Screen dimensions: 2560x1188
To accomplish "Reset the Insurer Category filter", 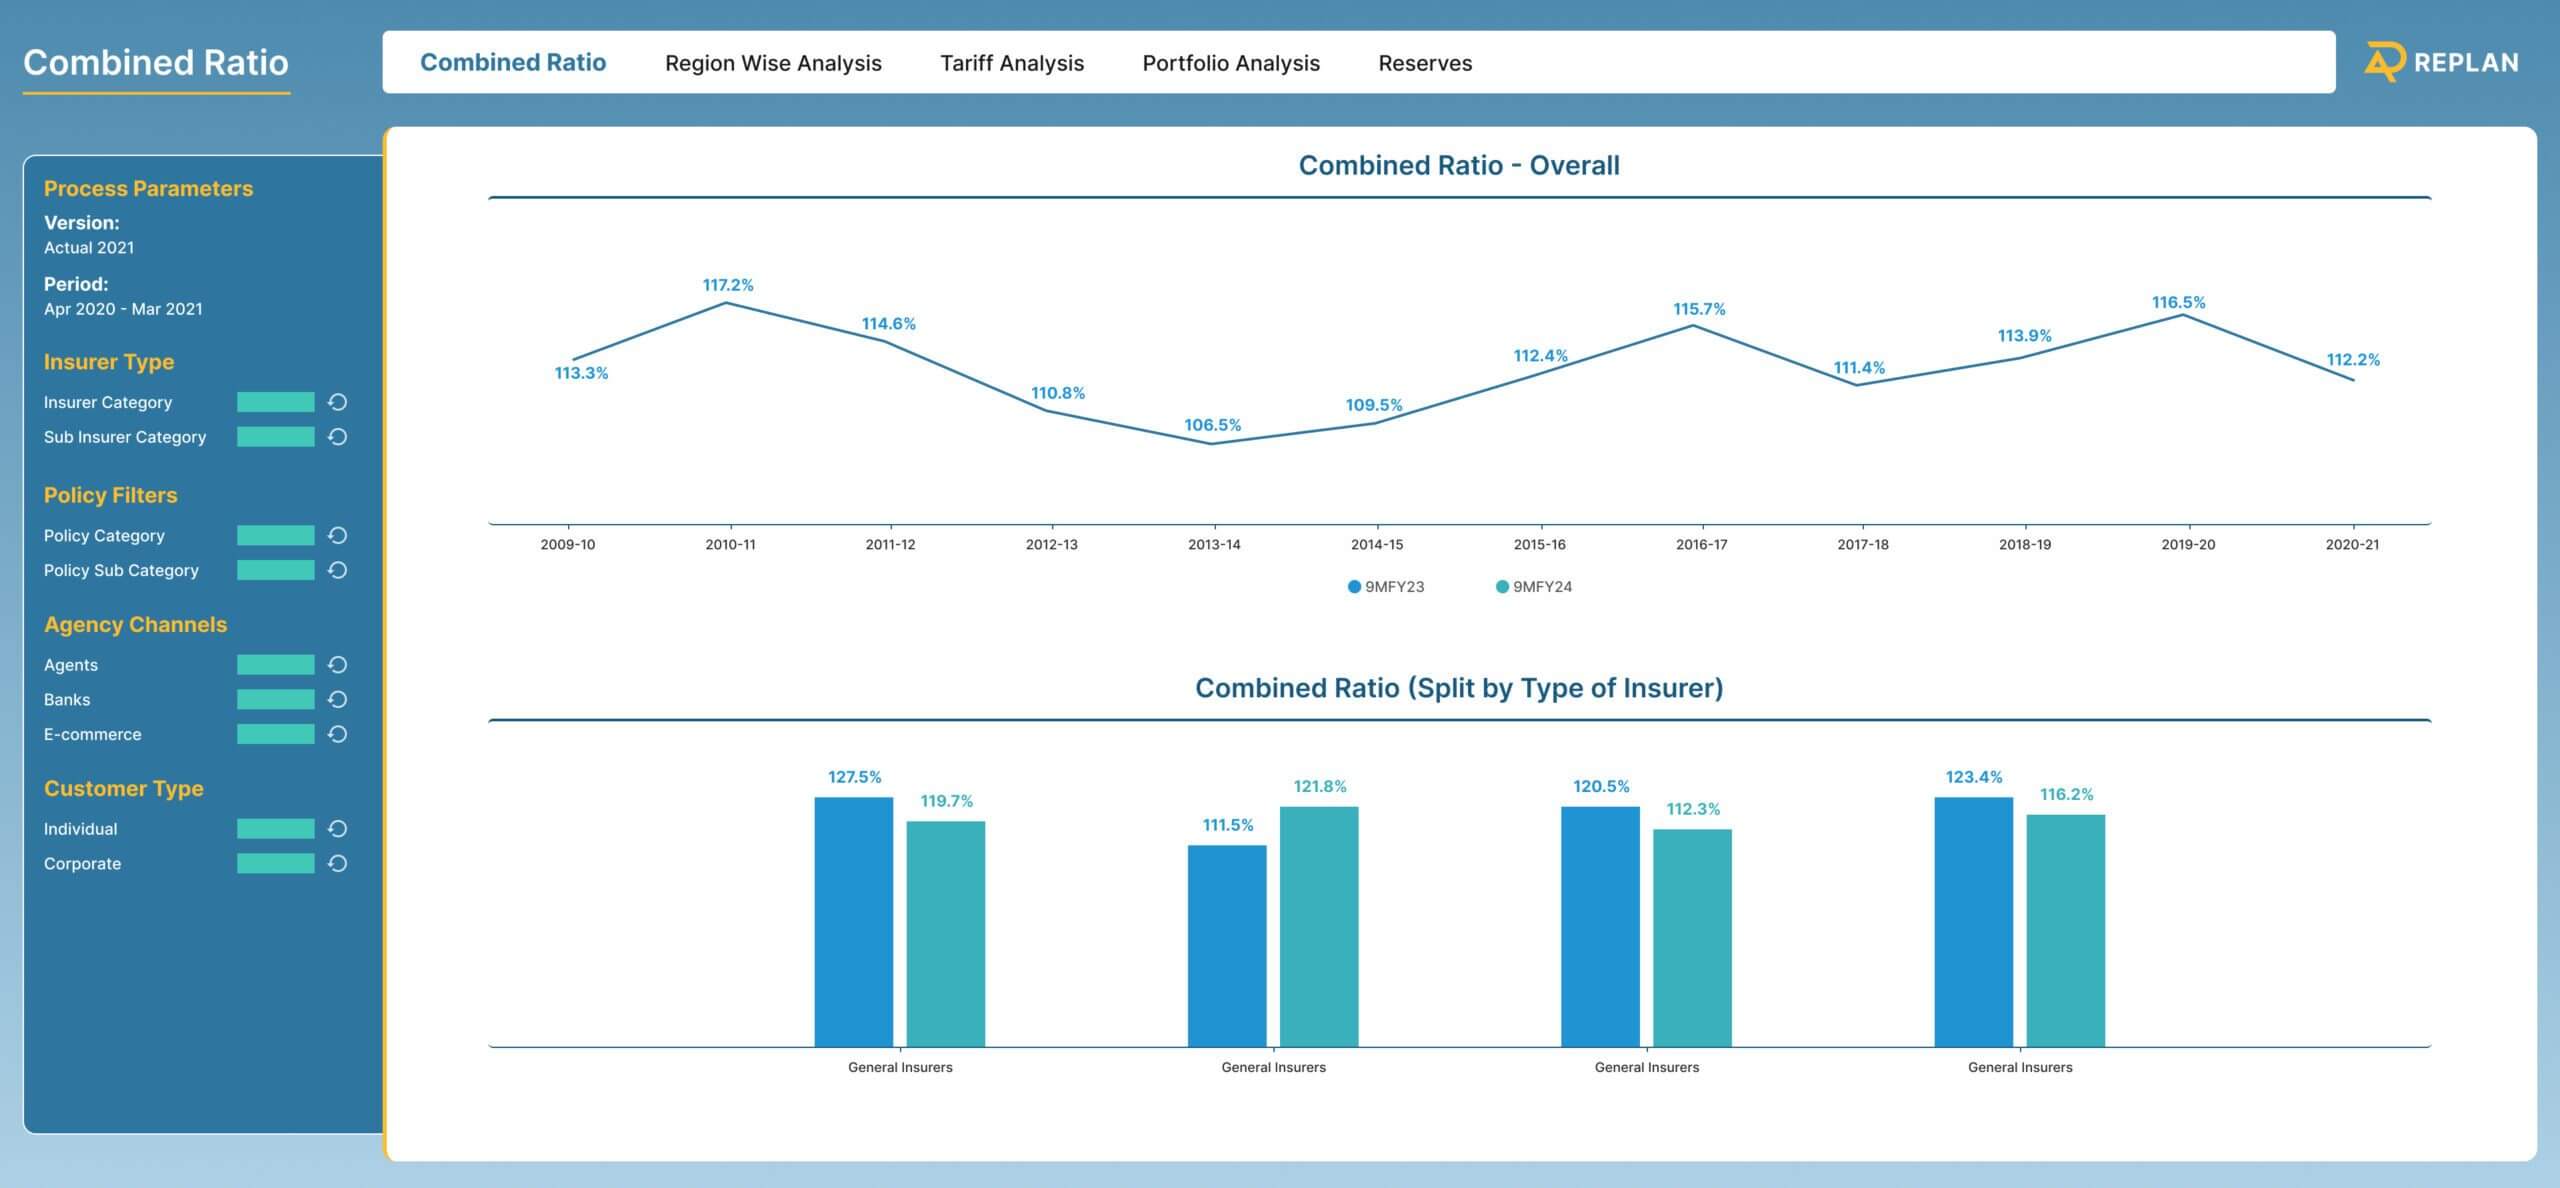I will pos(338,402).
